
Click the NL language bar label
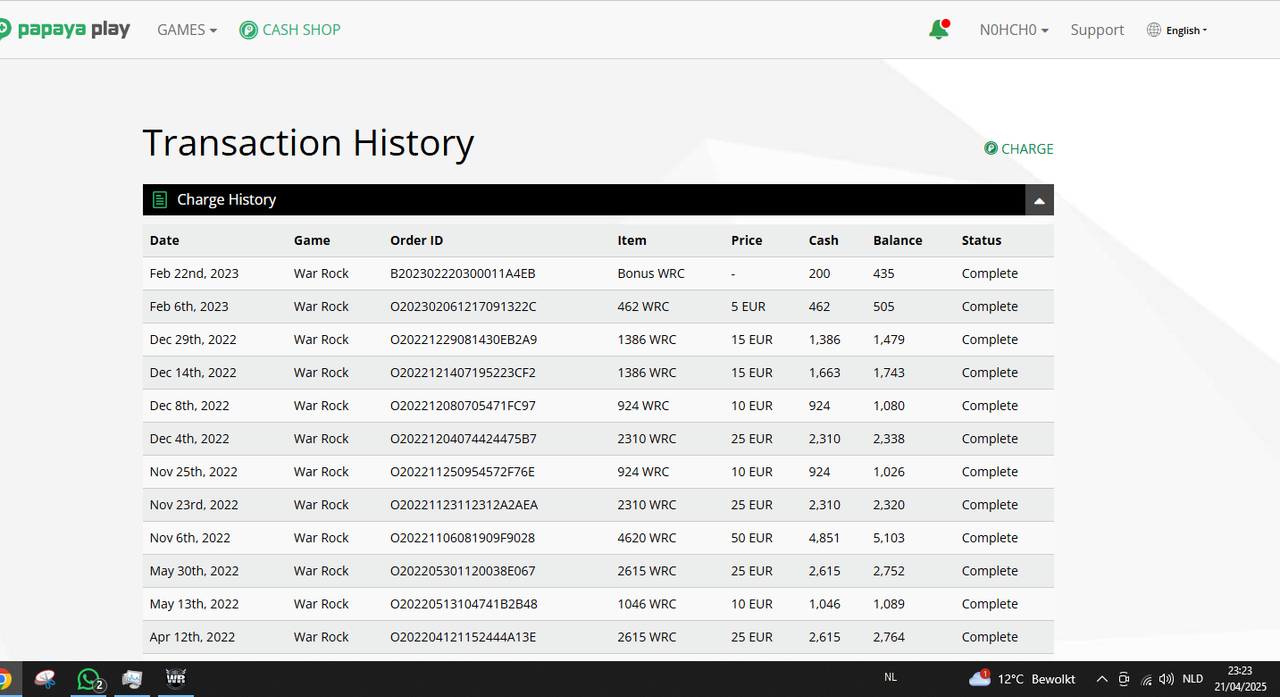click(890, 678)
